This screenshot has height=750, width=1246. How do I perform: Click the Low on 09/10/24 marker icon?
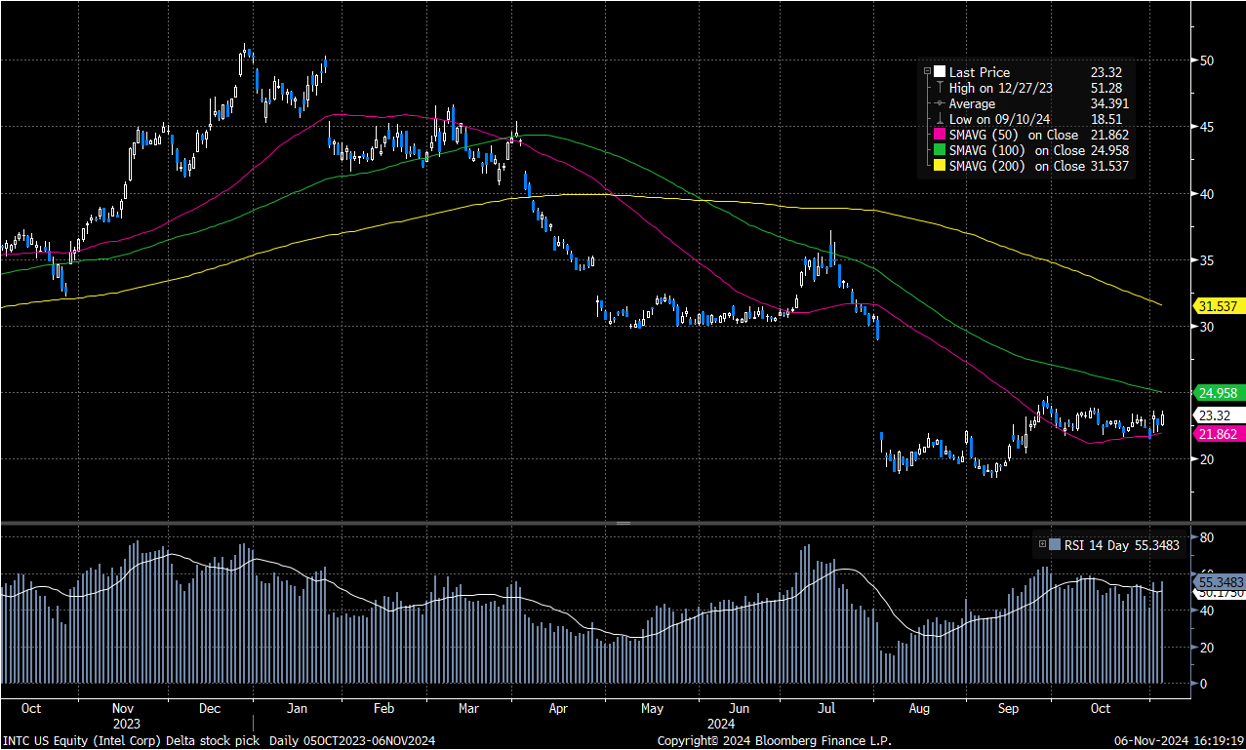939,119
